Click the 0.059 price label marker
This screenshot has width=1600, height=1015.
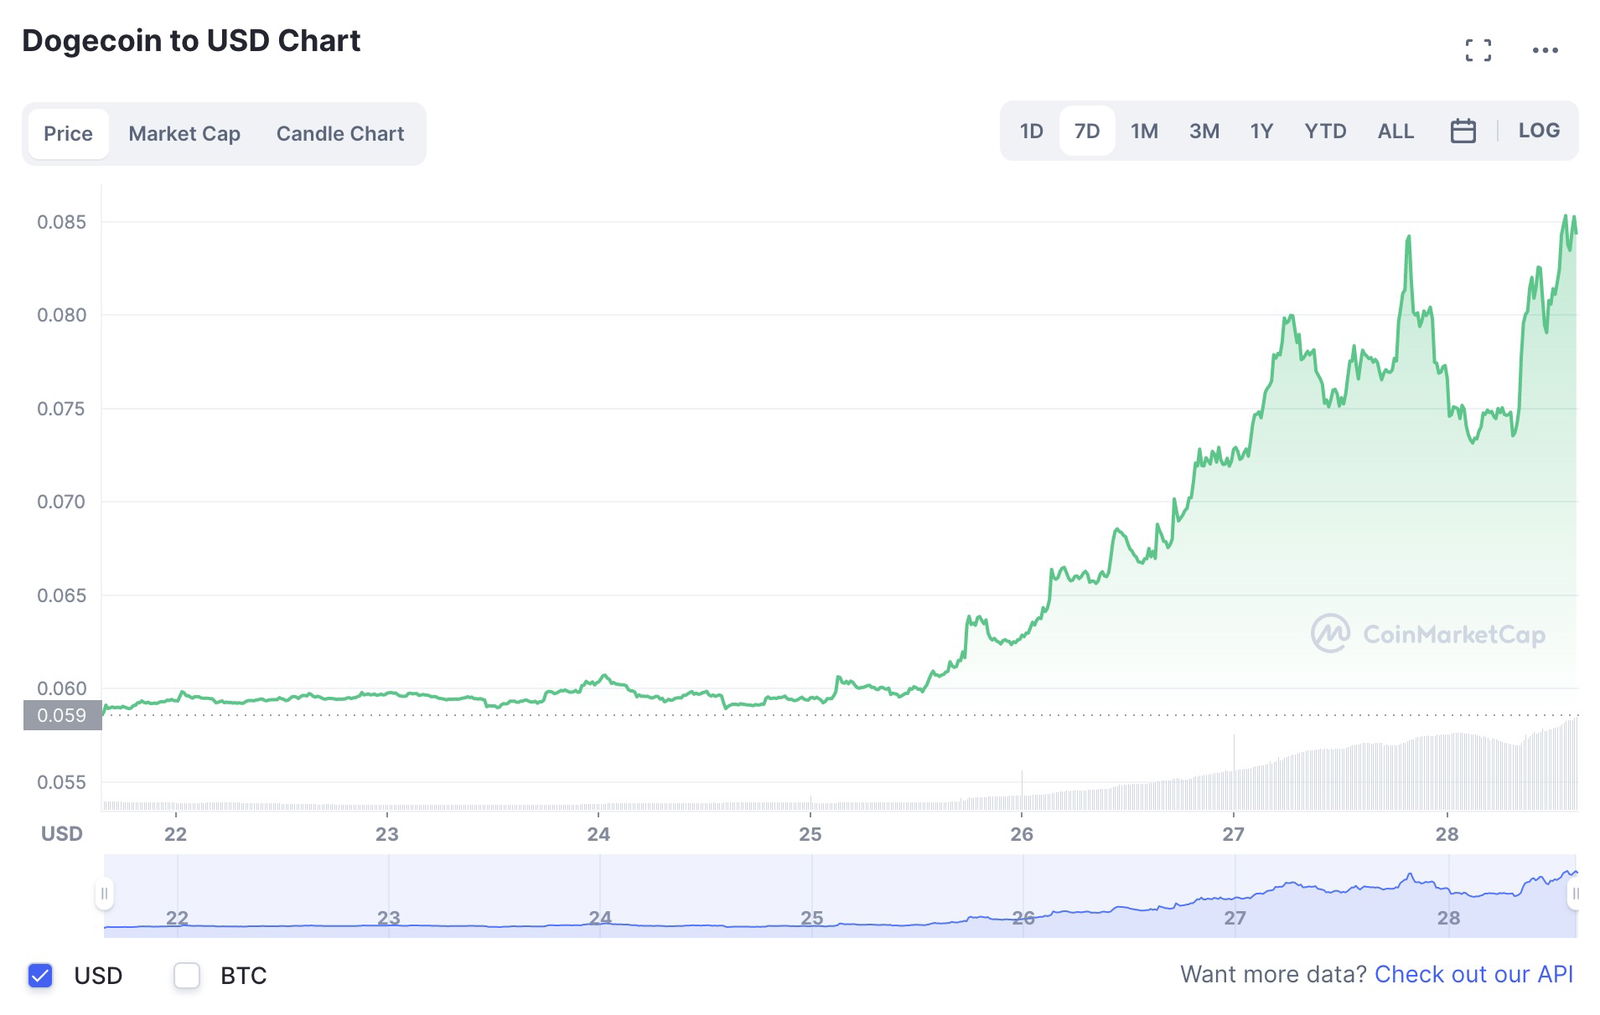(x=62, y=715)
